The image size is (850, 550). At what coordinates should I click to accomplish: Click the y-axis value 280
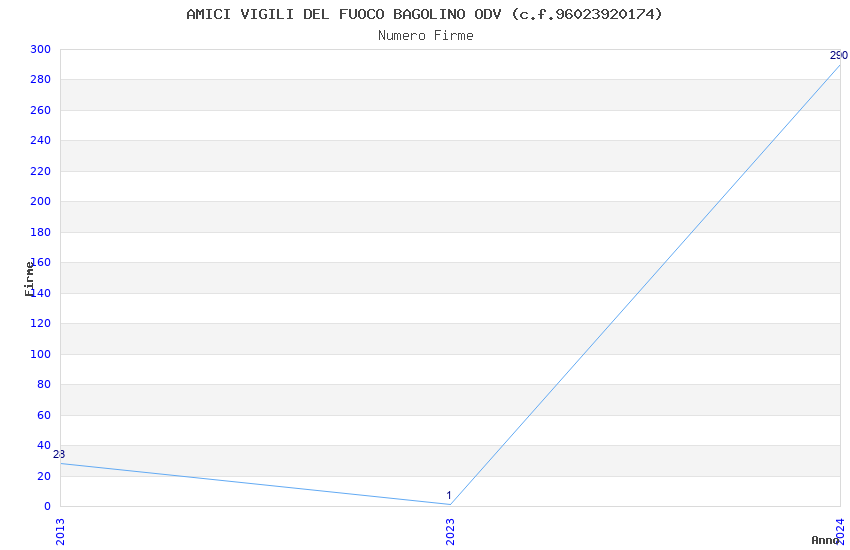41,80
